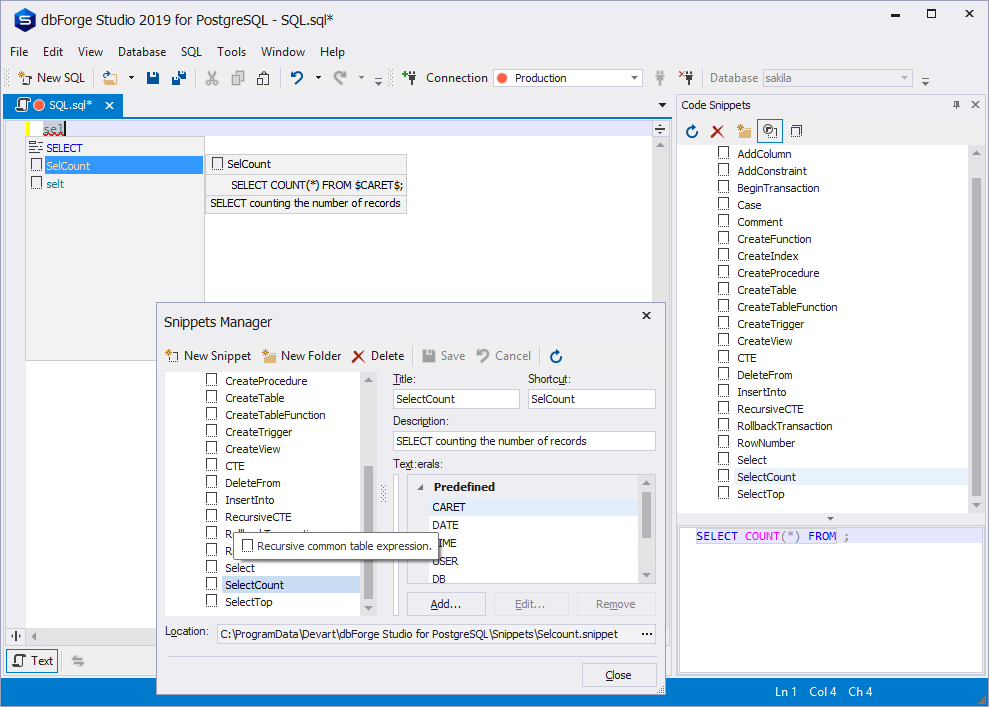Select DATE in Predefined literals list
The height and width of the screenshot is (707, 989).
[x=445, y=525]
